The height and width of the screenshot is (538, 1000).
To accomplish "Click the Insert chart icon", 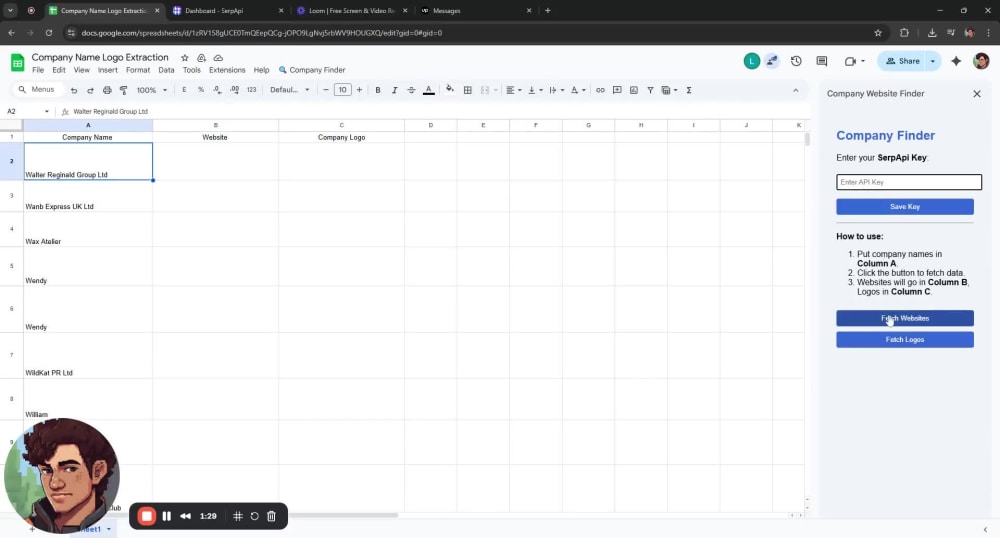I will pyautogui.click(x=633, y=91).
